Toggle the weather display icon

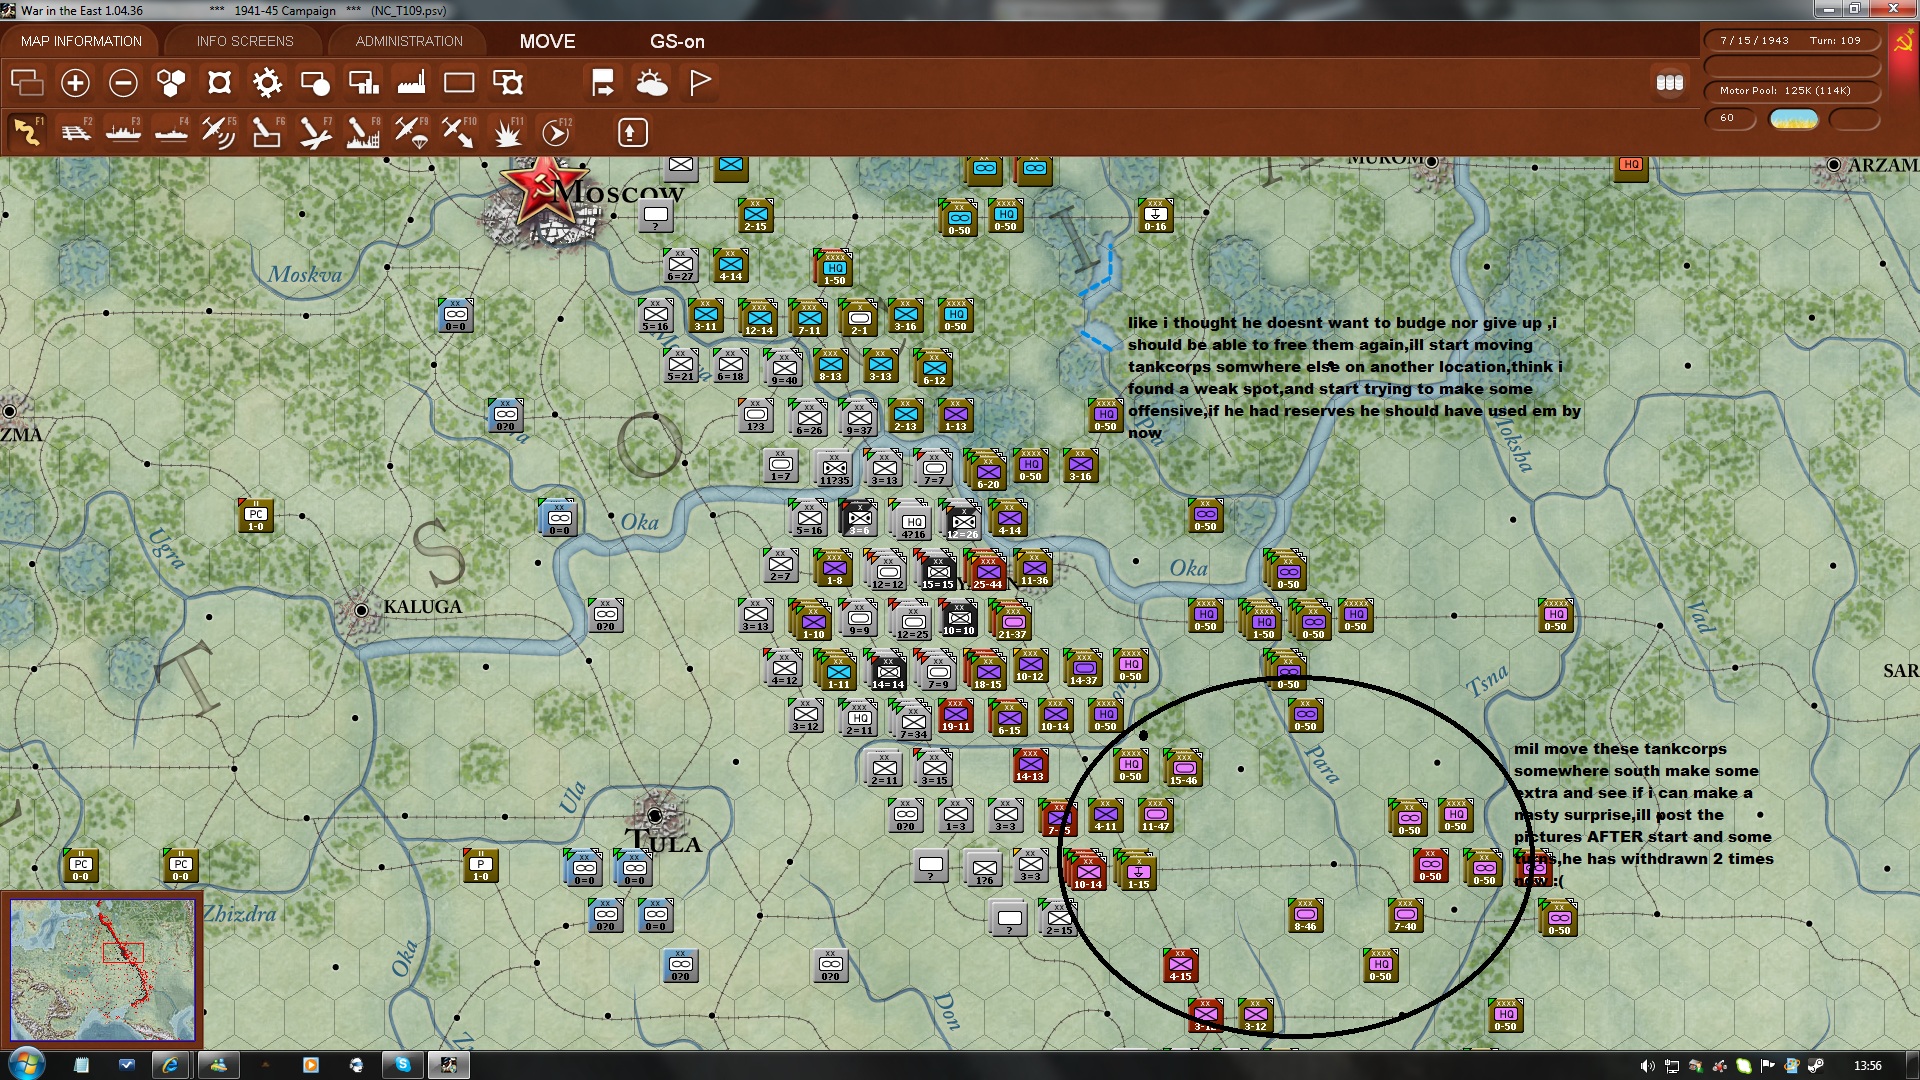652,83
